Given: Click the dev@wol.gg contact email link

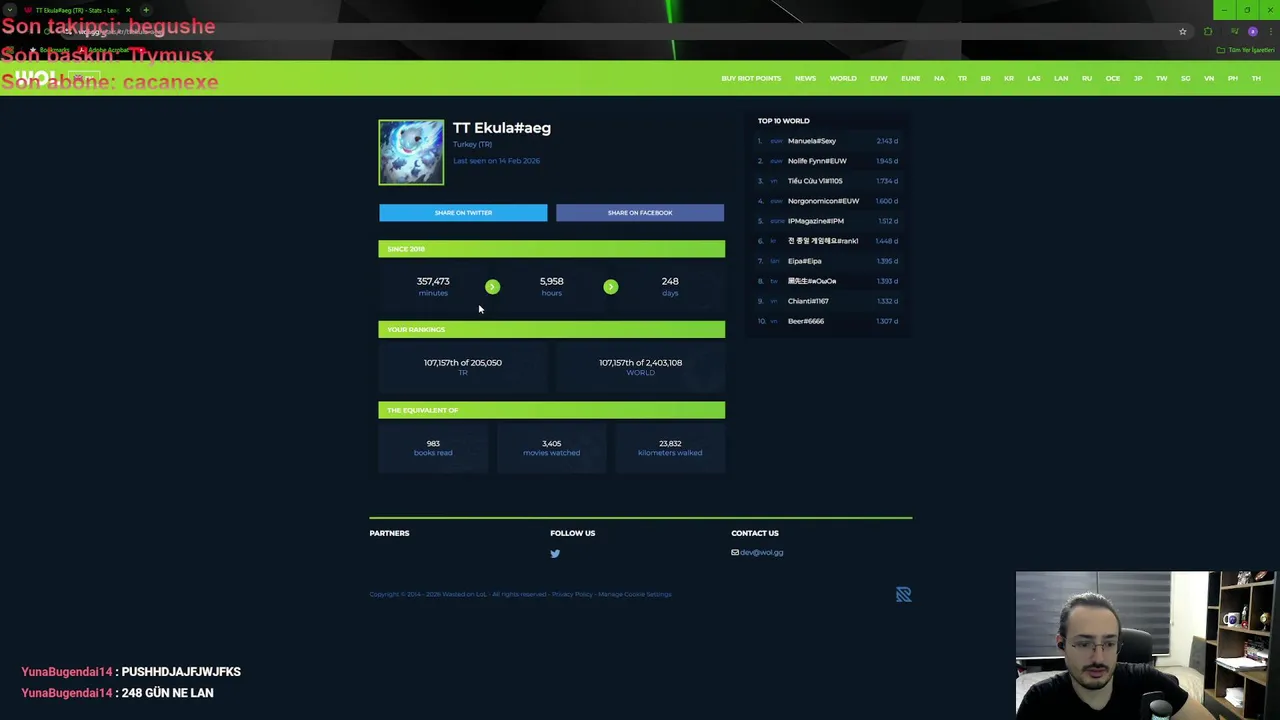Looking at the screenshot, I should tap(761, 552).
